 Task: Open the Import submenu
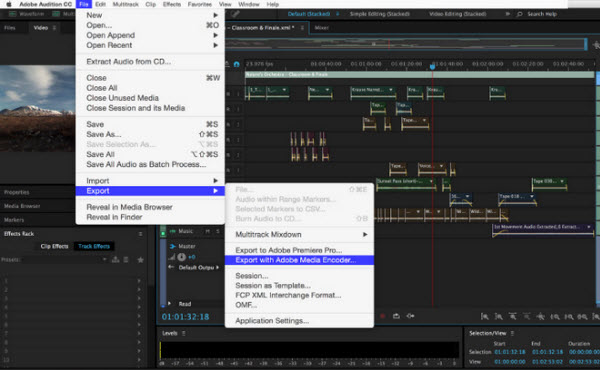pos(150,181)
